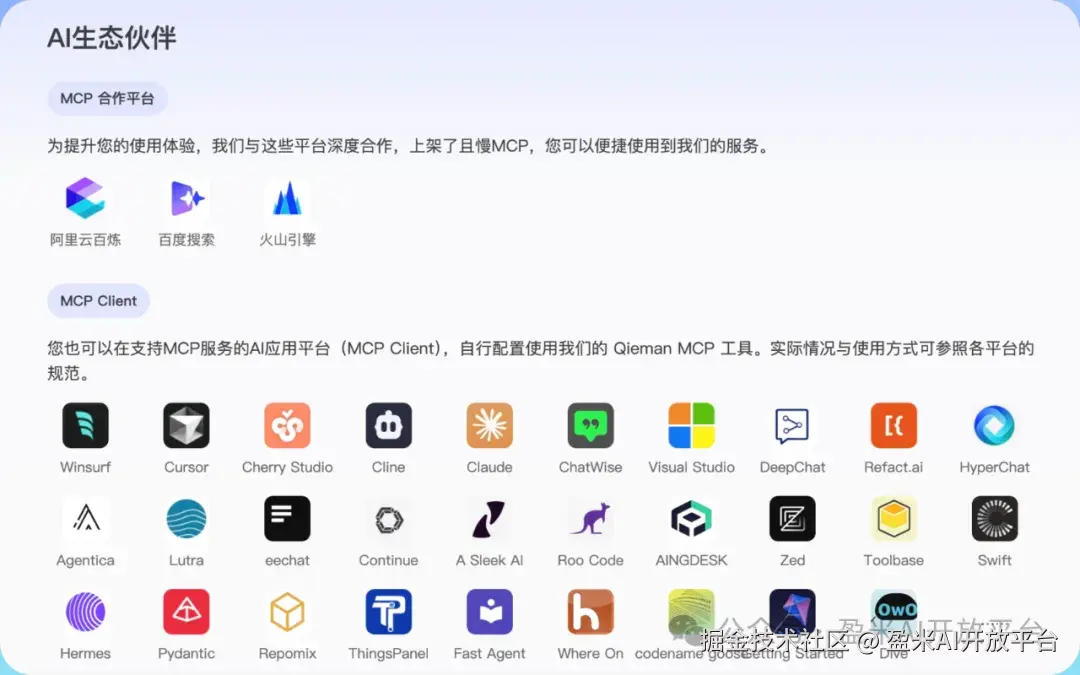Select the HyperChat icon
The width and height of the screenshot is (1080, 675).
click(994, 425)
